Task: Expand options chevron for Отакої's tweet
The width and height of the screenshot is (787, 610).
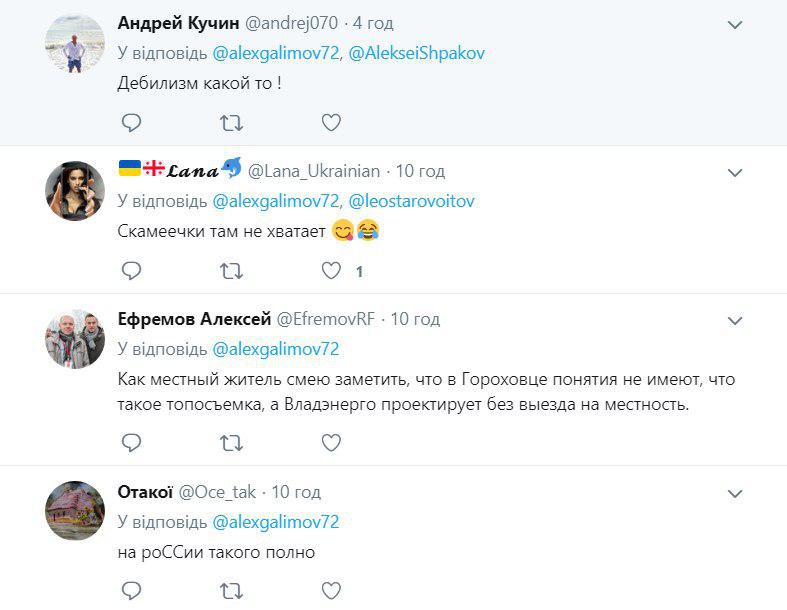Action: [735, 492]
